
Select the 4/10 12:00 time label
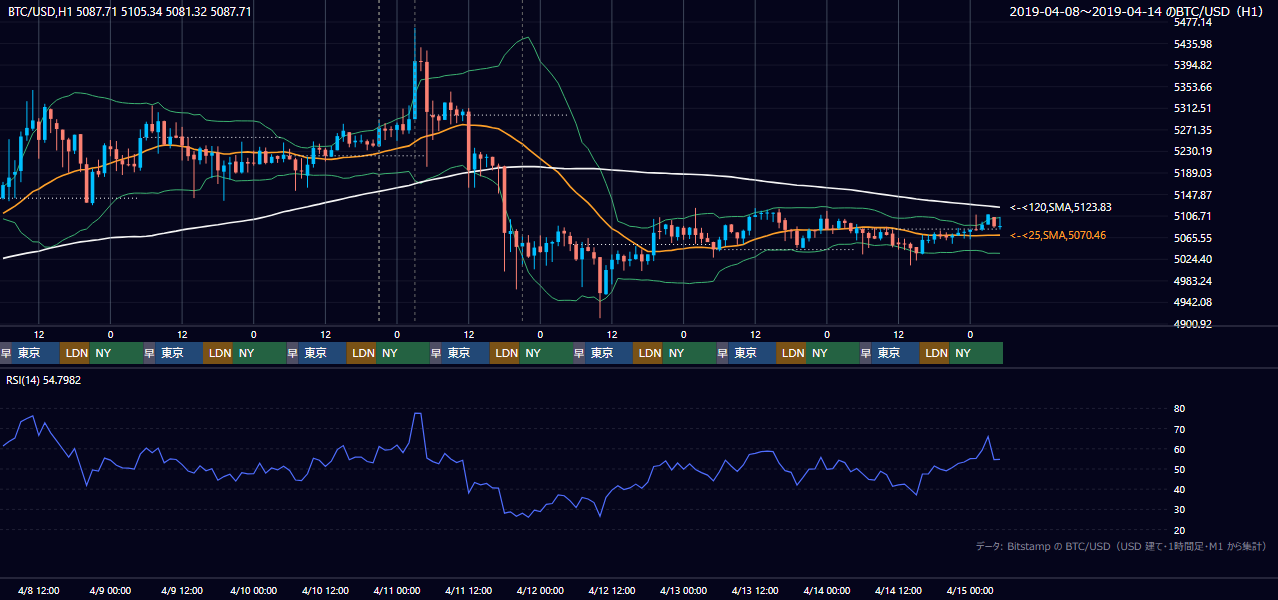(x=326, y=590)
